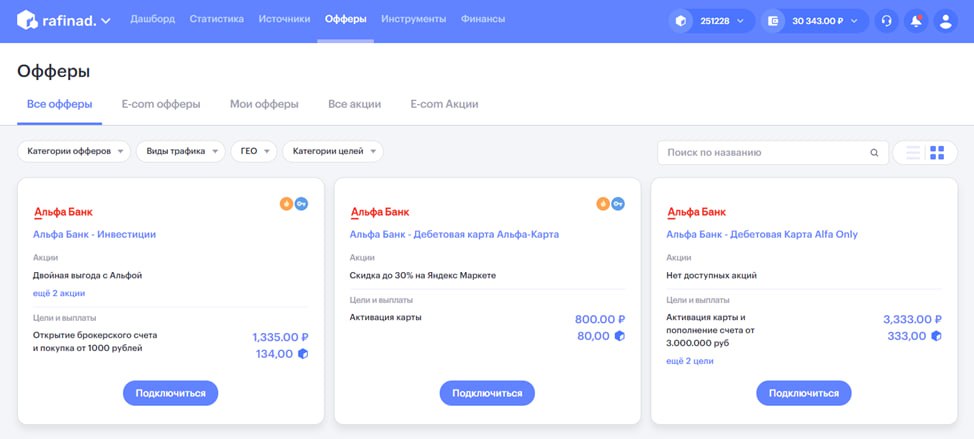
Task: Switch to grid view layout
Action: tap(937, 153)
